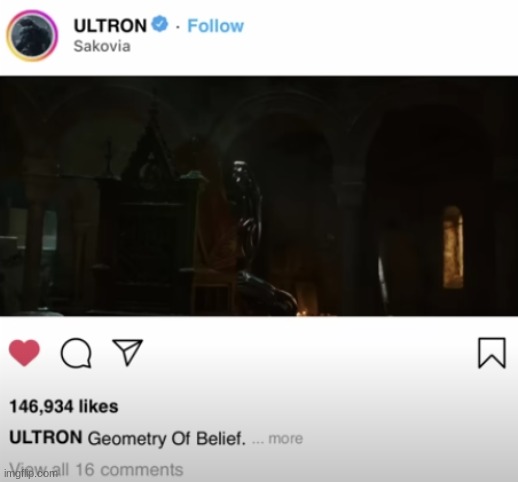
Task: Follow the ULTRON account
Action: click(215, 26)
